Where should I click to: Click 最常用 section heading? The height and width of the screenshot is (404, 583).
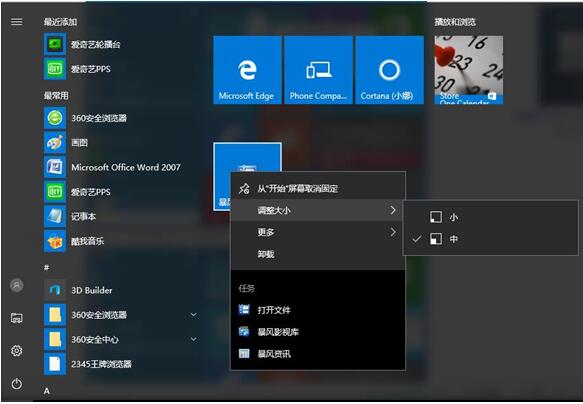[x=56, y=96]
